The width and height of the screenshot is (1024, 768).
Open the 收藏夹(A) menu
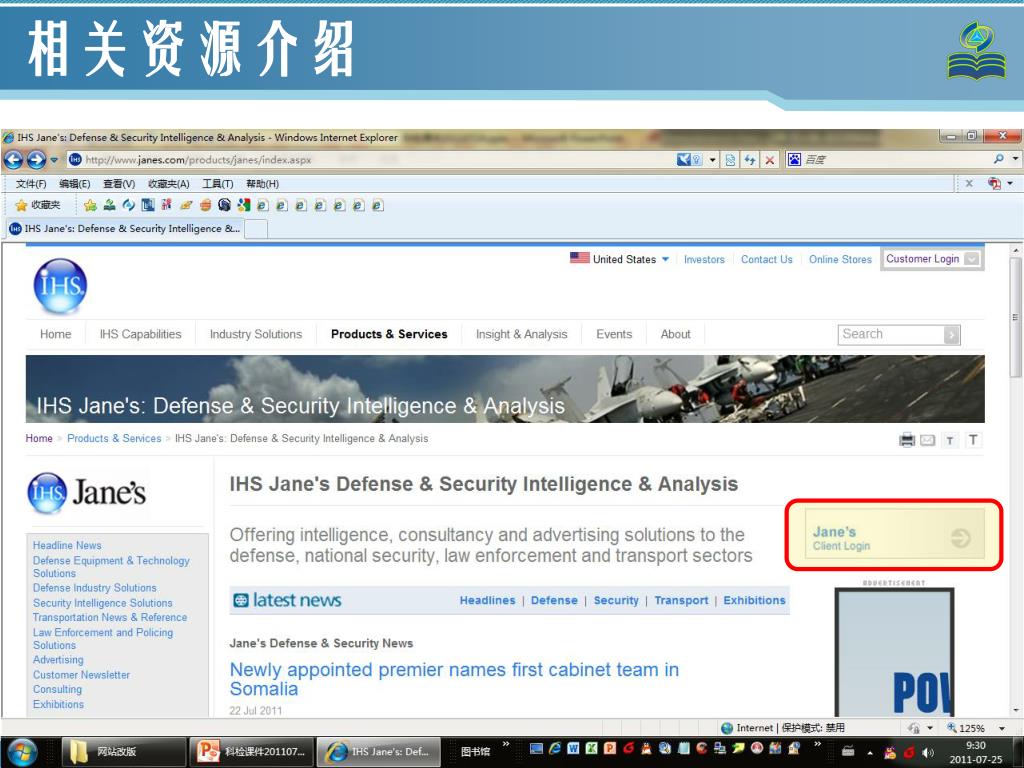(x=168, y=184)
